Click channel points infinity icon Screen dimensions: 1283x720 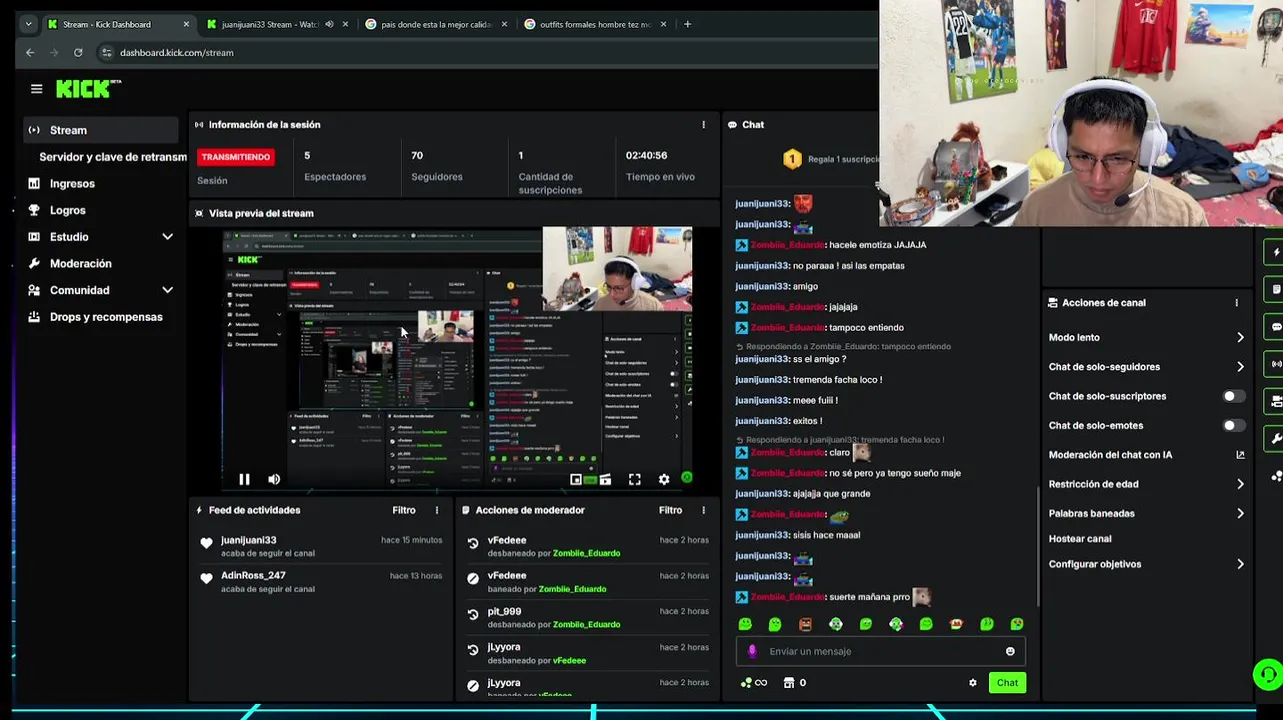click(754, 683)
